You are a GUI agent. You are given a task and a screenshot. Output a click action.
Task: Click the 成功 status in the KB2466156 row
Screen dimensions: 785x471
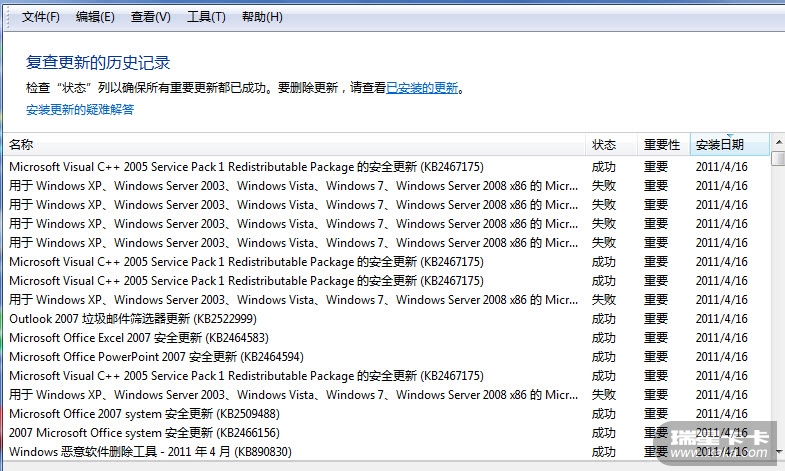[x=604, y=433]
